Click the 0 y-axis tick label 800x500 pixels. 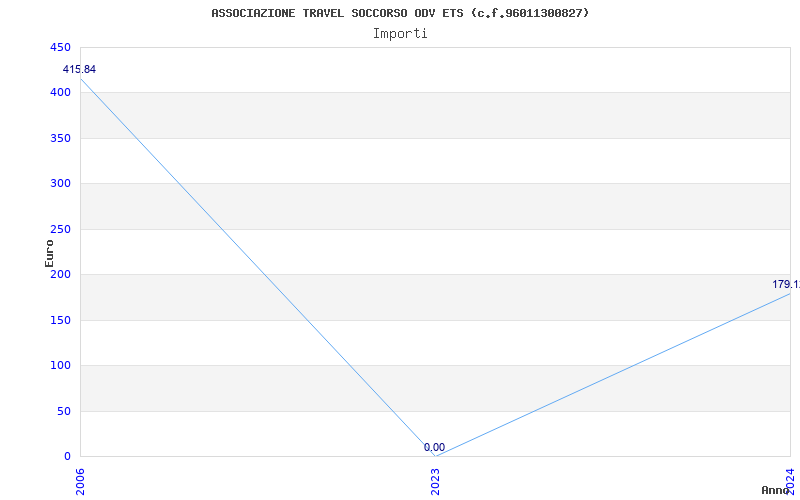click(67, 457)
